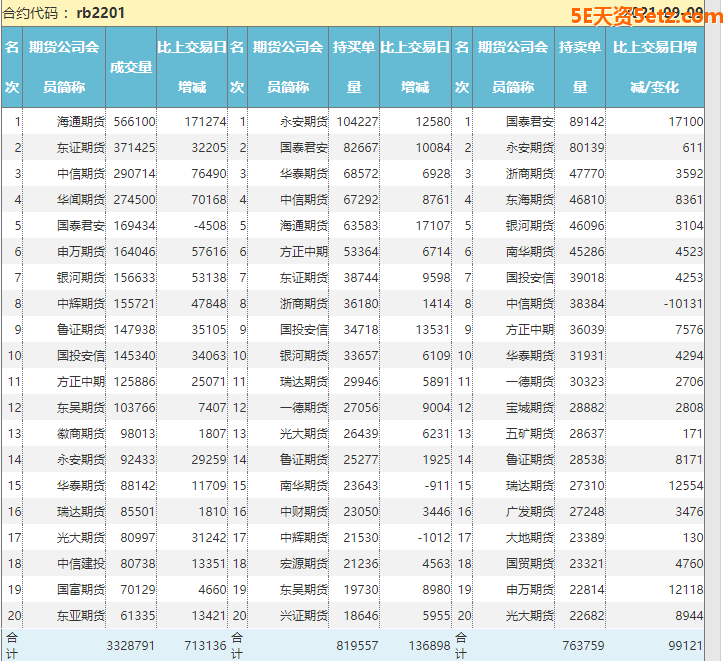This screenshot has height=661, width=725.
Task: Click volume change 171274 in row 1
Action: 206,122
